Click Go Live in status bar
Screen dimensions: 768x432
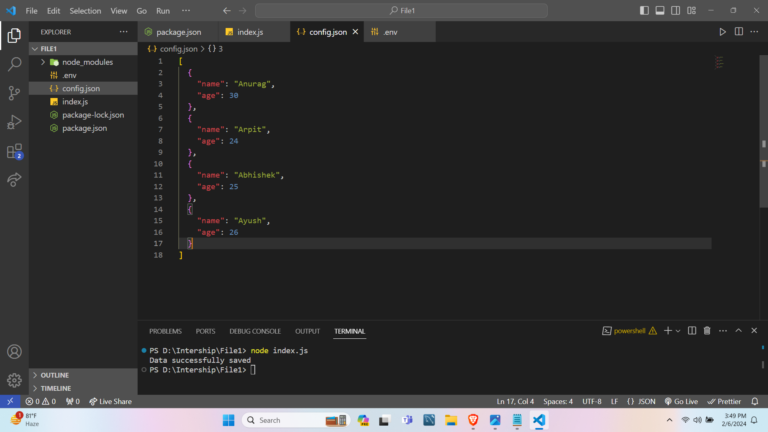click(x=681, y=402)
